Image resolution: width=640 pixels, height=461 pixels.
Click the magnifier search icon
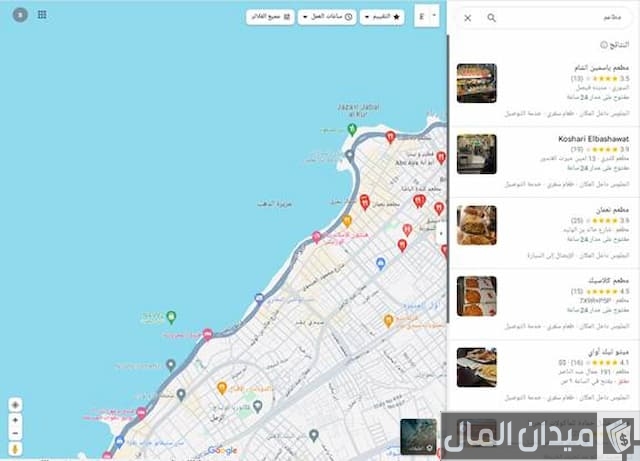491,18
